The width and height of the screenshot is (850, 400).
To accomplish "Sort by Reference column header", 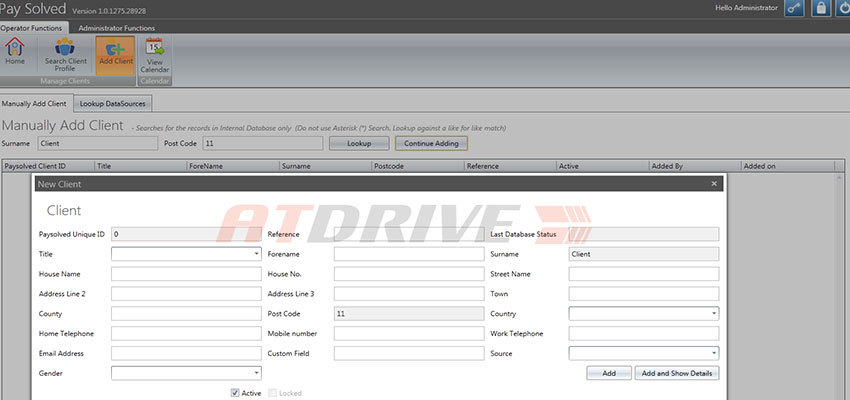I will click(x=510, y=166).
